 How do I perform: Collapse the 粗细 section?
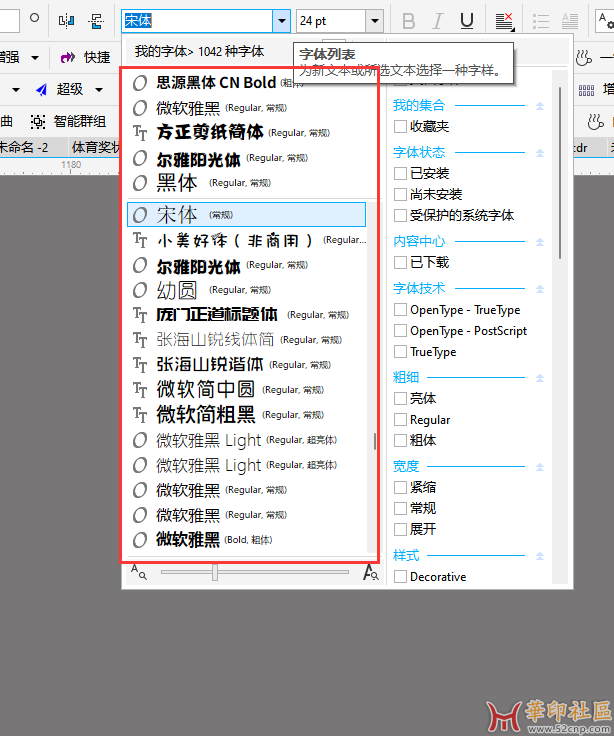pyautogui.click(x=540, y=378)
